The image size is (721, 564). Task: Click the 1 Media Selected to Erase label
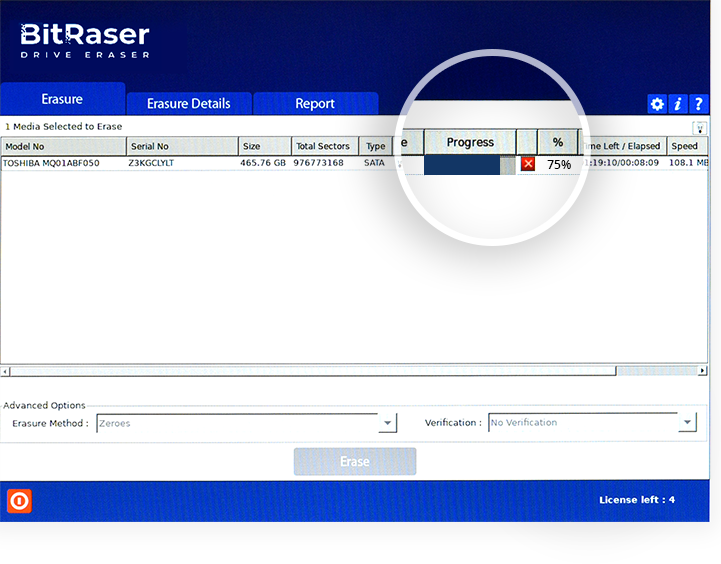tap(63, 126)
